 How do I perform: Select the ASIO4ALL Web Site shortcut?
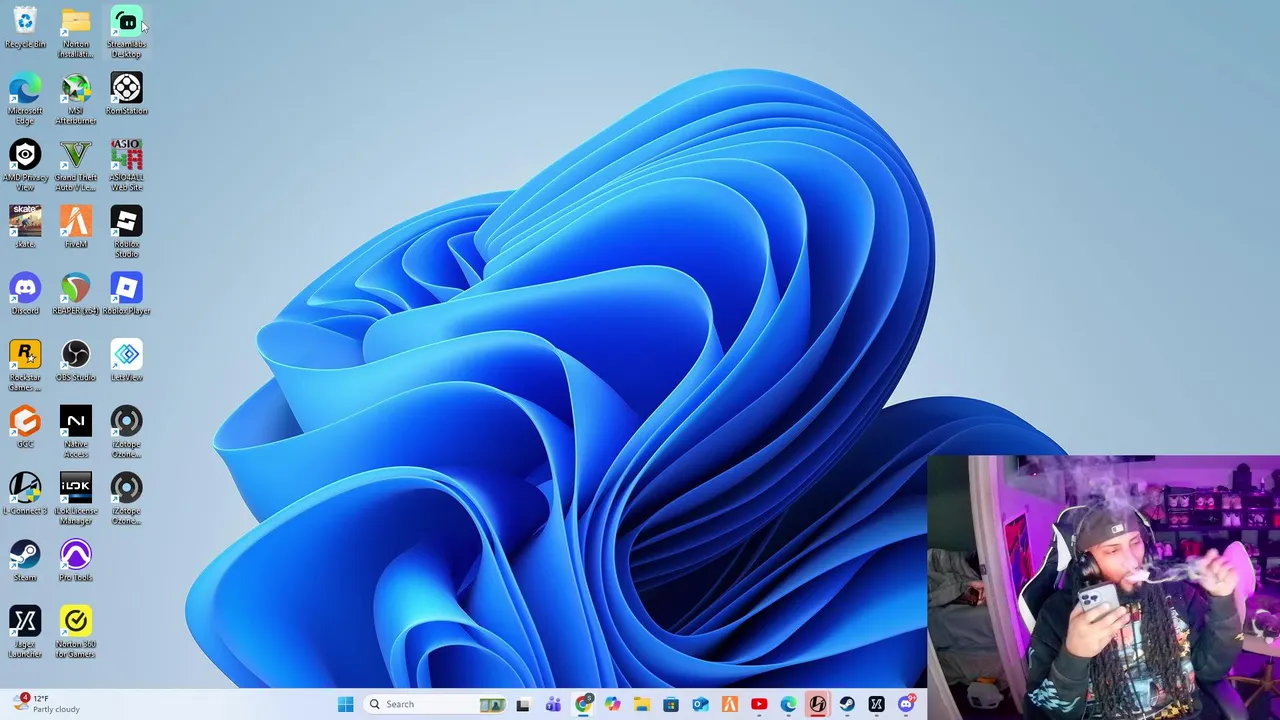point(126,165)
